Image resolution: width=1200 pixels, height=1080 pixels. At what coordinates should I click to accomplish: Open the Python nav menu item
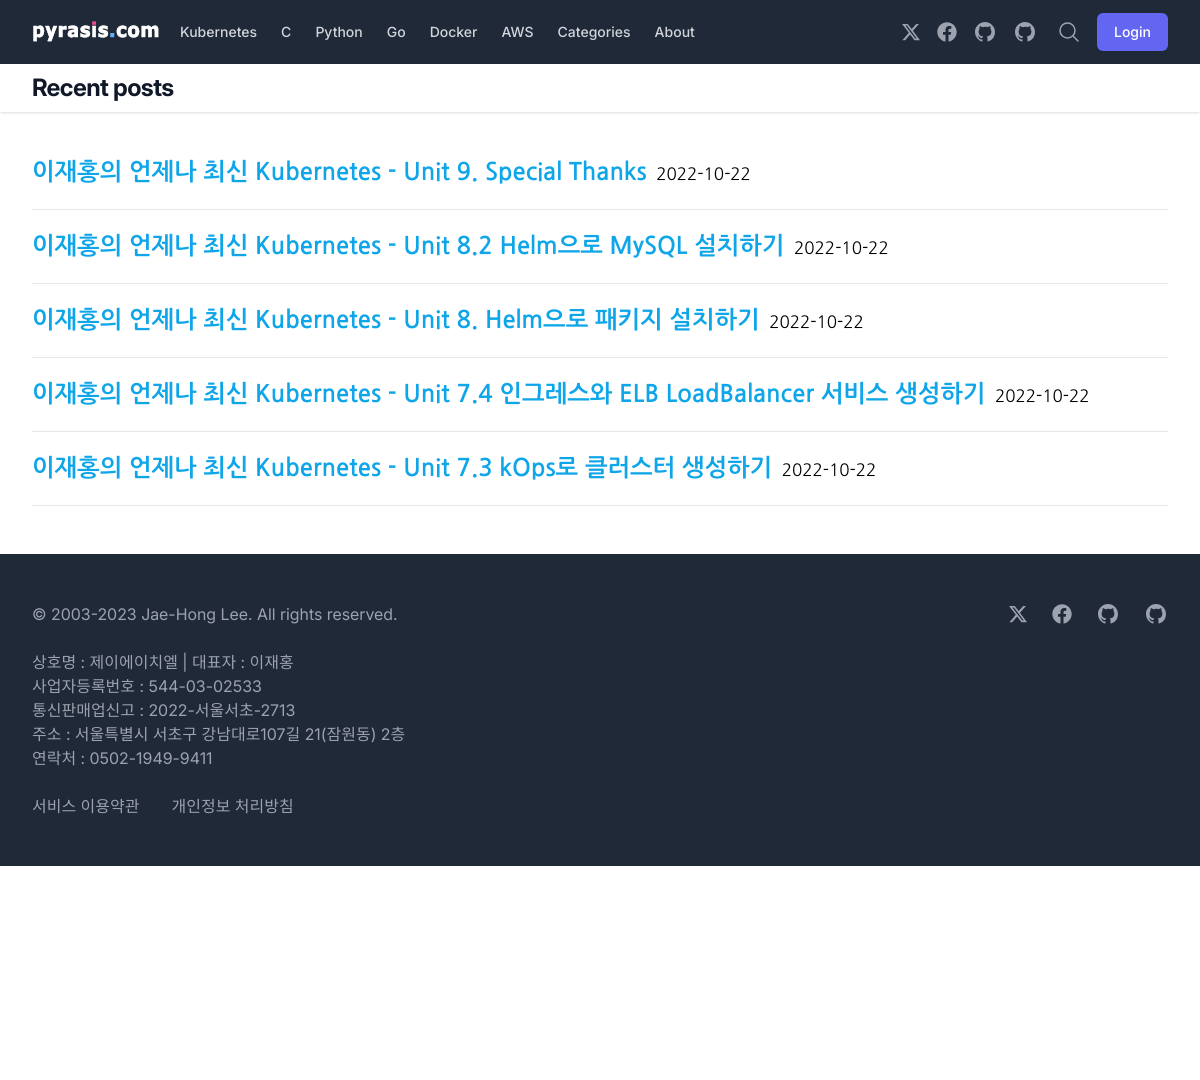coord(339,32)
